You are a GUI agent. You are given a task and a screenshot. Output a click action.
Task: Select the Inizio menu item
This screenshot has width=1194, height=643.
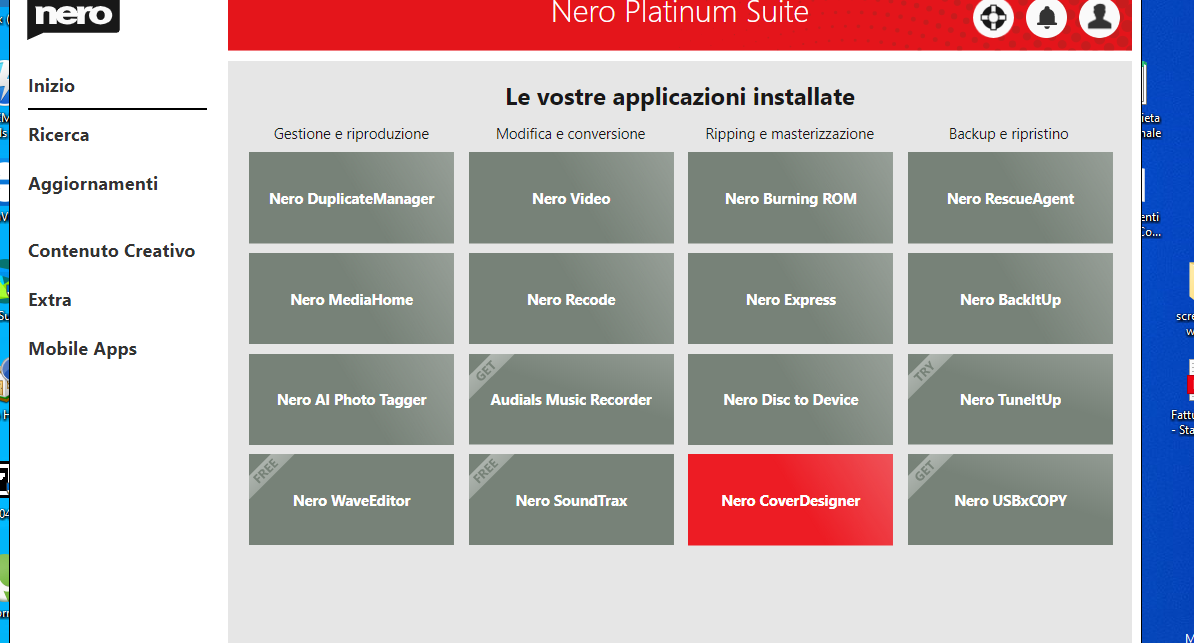[x=52, y=85]
